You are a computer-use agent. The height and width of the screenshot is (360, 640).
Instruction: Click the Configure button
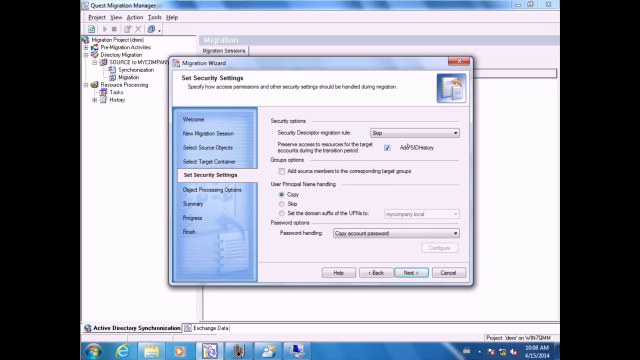(x=440, y=248)
